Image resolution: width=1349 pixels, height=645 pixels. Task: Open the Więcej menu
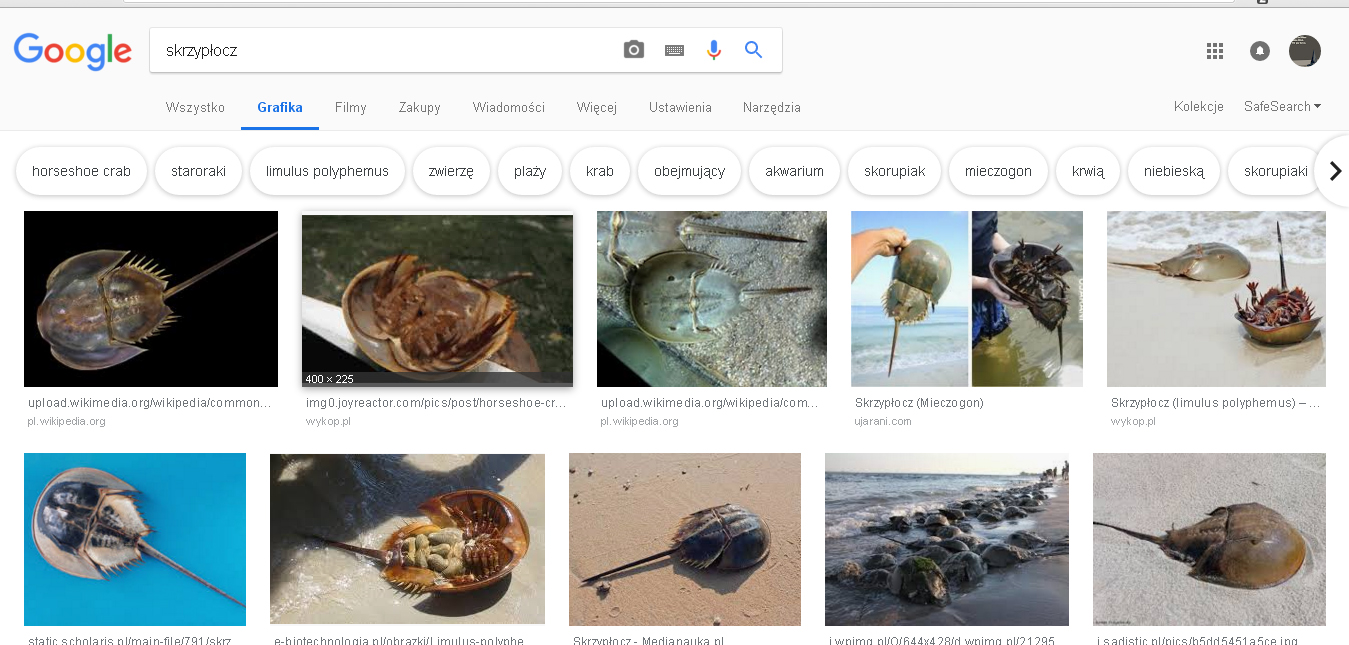point(596,108)
